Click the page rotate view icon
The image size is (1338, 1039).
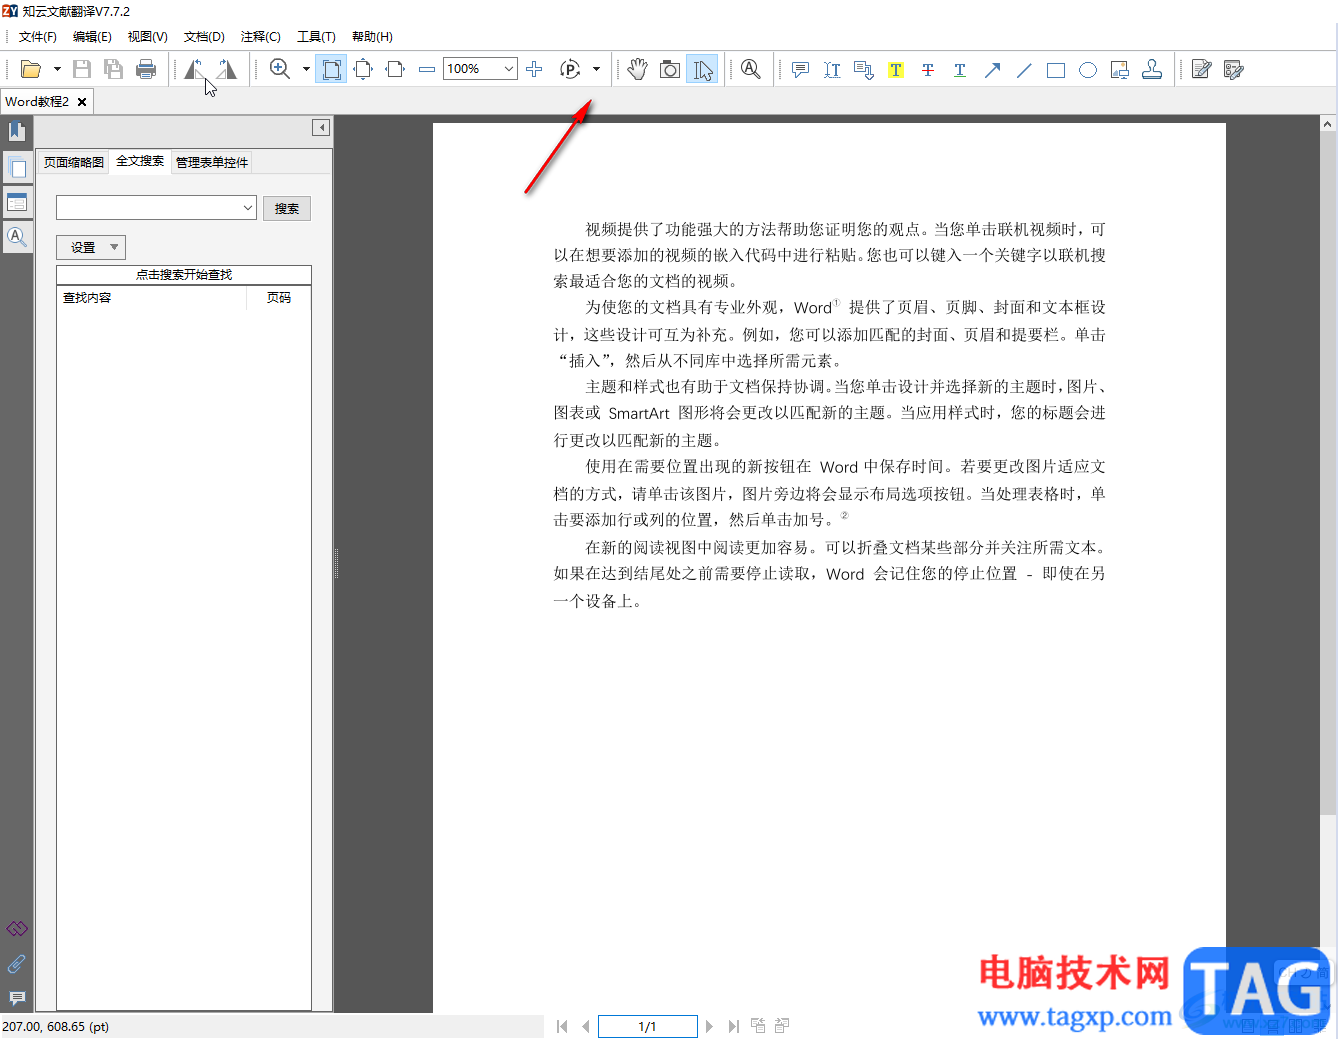[x=570, y=69]
